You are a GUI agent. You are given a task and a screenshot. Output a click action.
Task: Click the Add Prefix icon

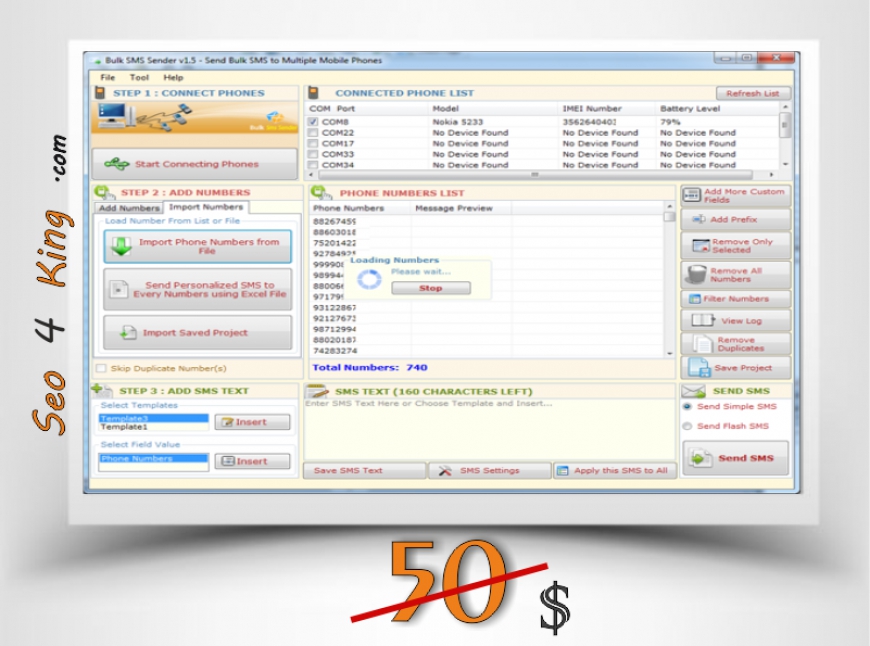tap(699, 219)
